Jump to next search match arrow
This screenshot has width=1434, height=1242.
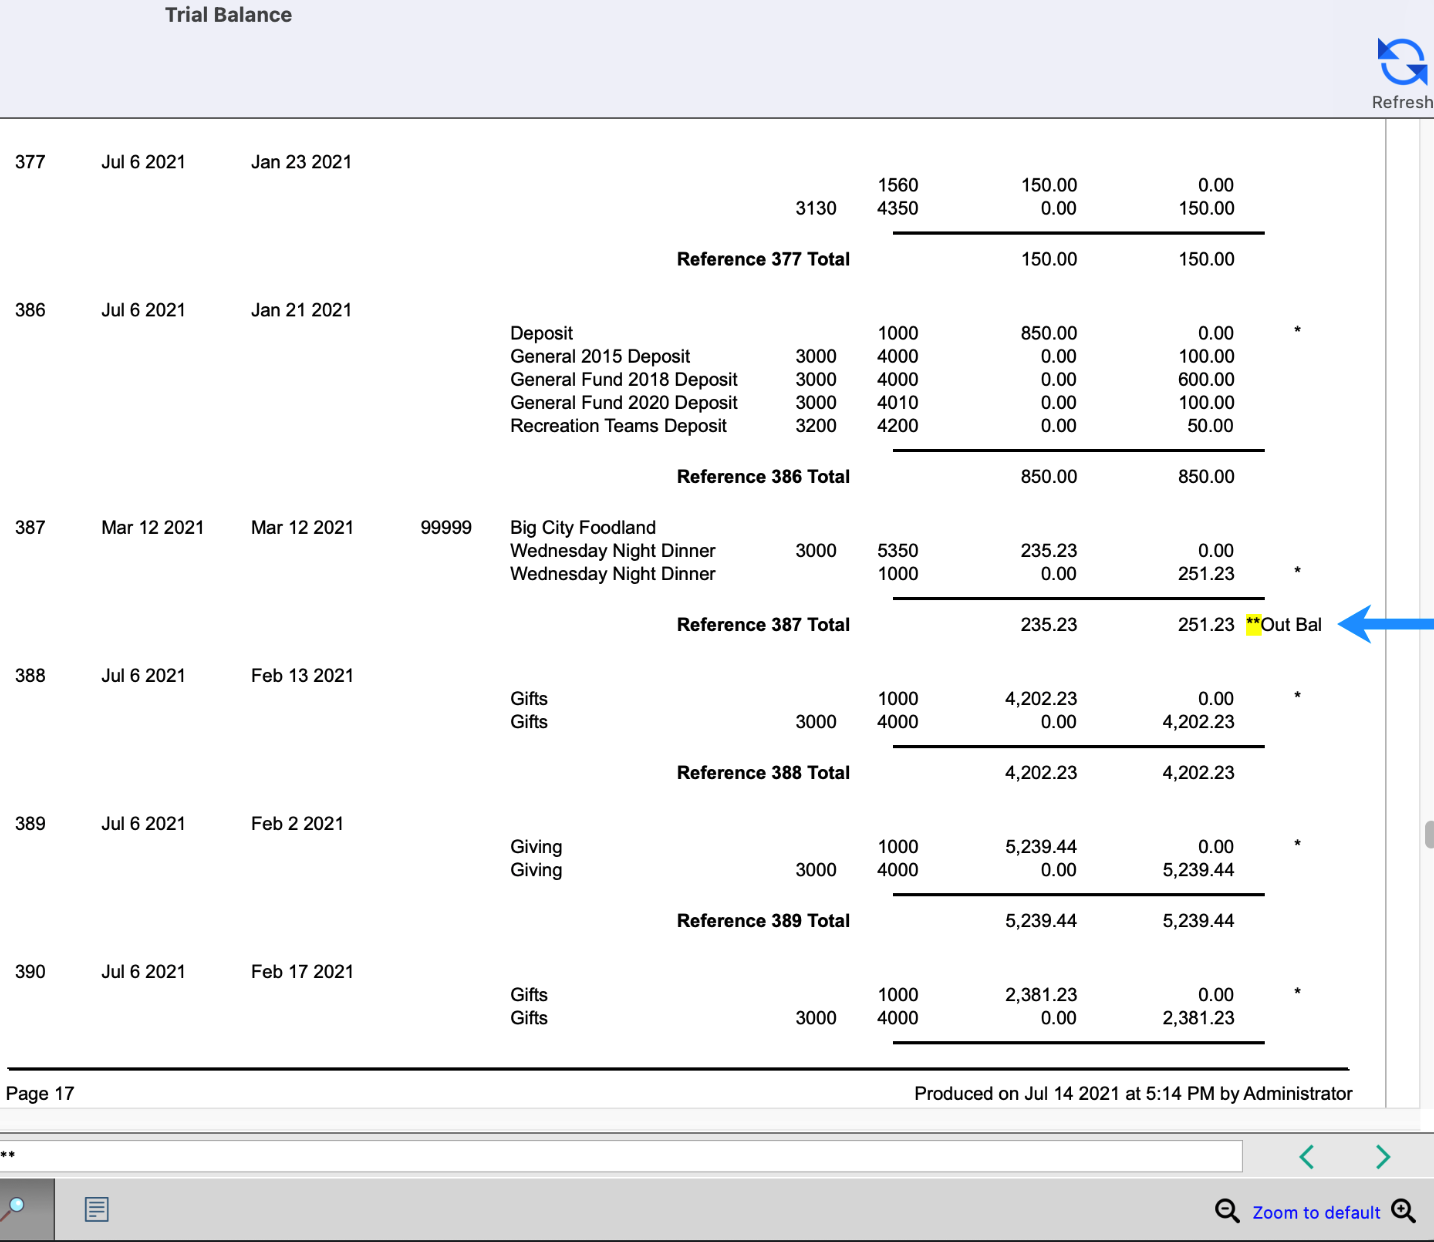(x=1383, y=1157)
